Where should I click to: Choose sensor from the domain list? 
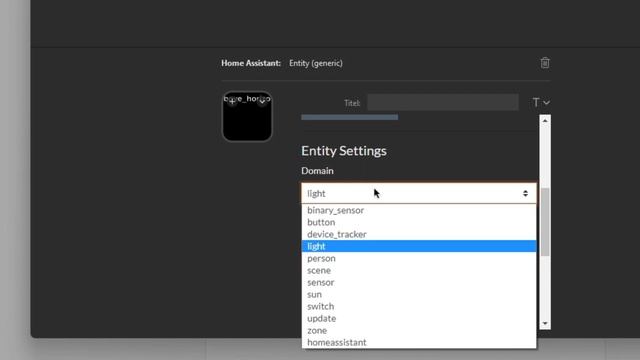(x=419, y=282)
